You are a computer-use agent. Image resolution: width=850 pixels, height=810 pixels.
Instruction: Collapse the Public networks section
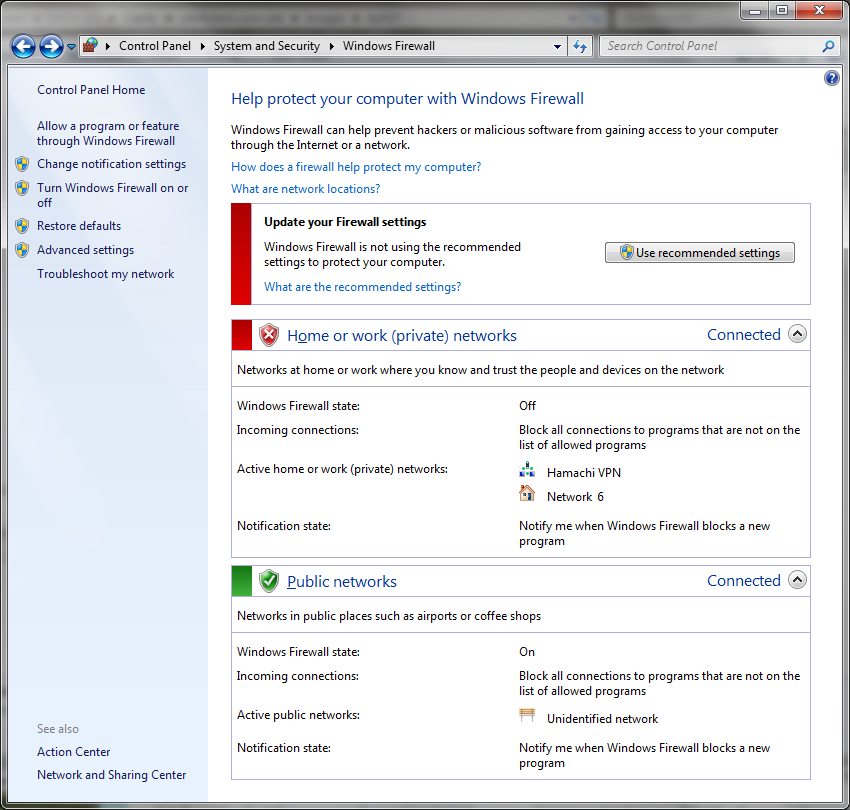[x=797, y=580]
